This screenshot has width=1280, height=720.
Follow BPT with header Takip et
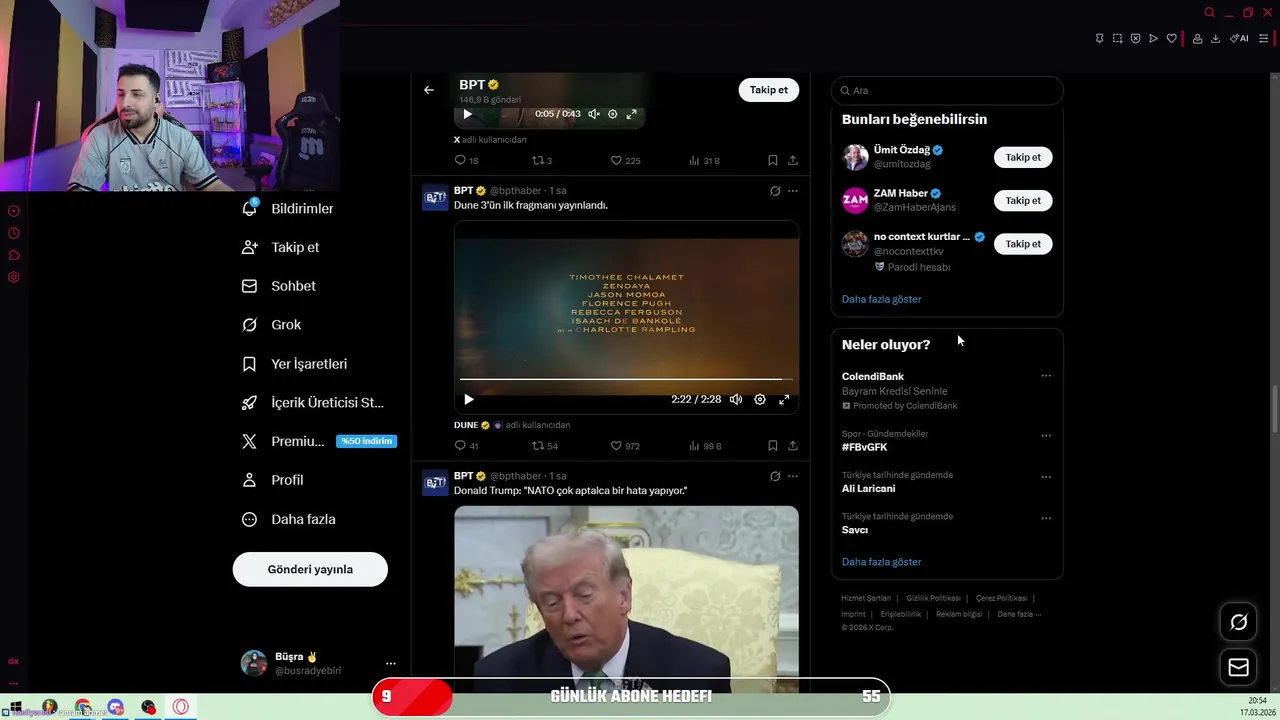(769, 90)
